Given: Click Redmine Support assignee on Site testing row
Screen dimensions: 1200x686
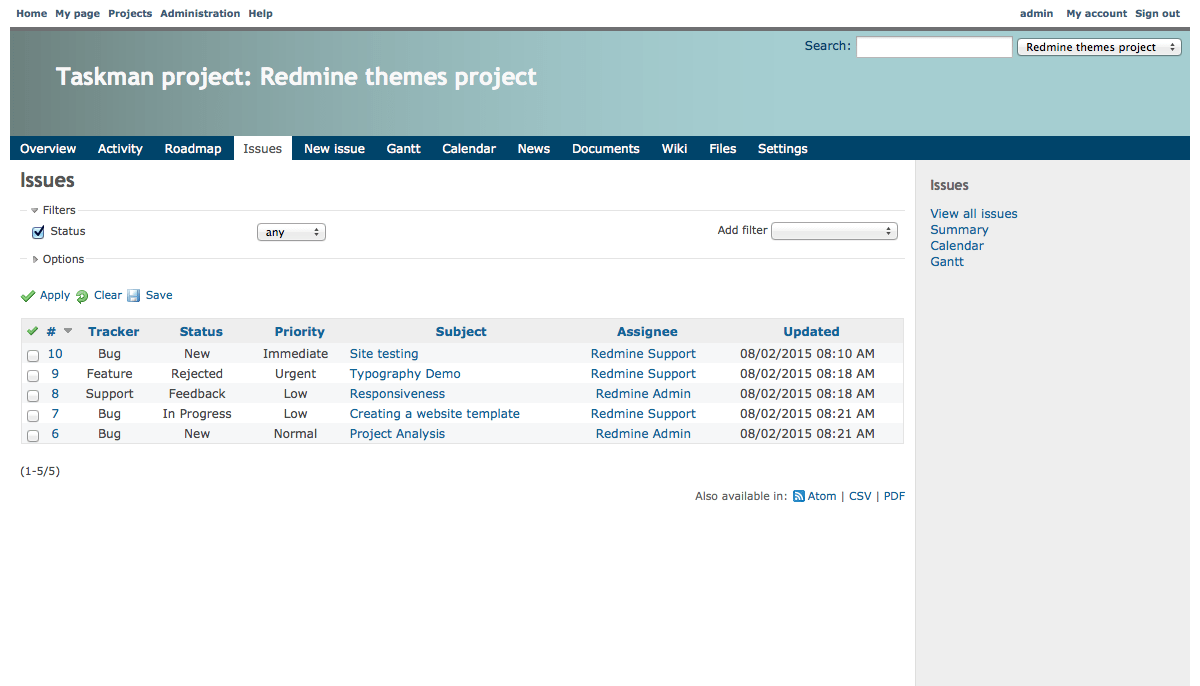Looking at the screenshot, I should point(643,354).
